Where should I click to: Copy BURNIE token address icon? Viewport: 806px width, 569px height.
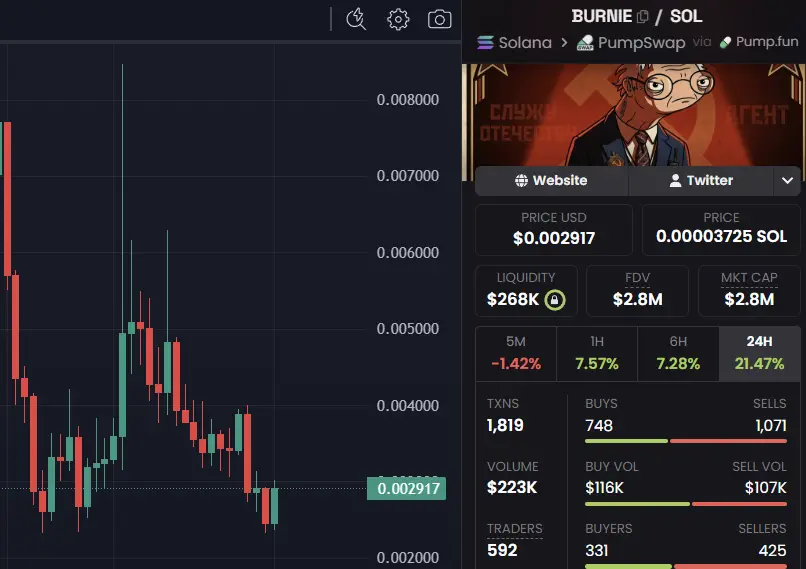(x=643, y=17)
